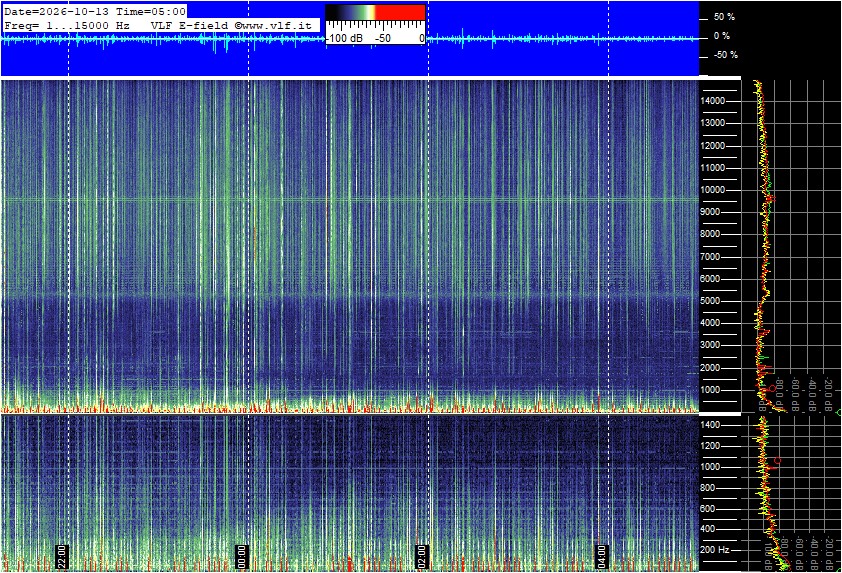This screenshot has height=573, width=842.
Task: Click the 1400 label on low-frequency axis
Action: (x=710, y=425)
